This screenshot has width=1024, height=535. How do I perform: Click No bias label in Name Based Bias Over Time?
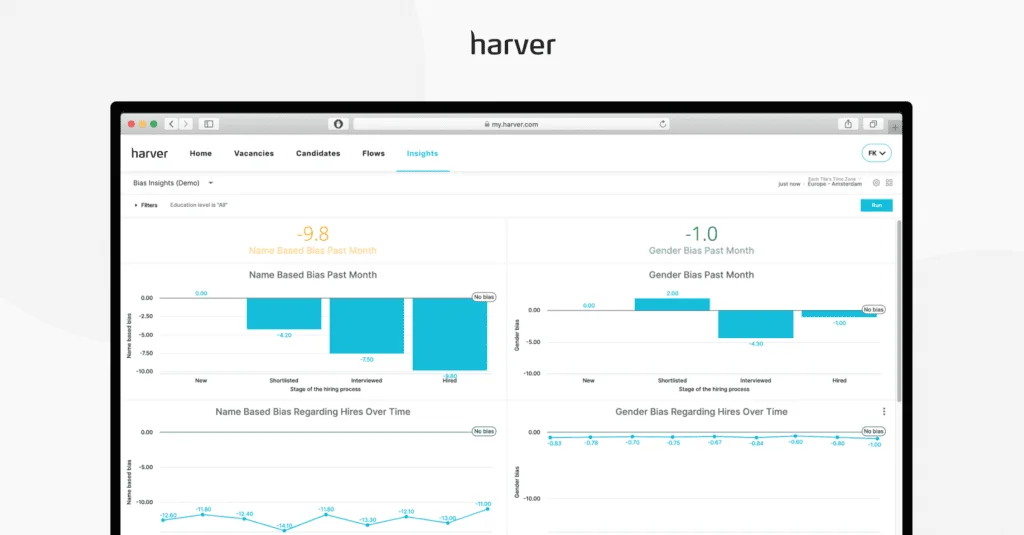(484, 431)
